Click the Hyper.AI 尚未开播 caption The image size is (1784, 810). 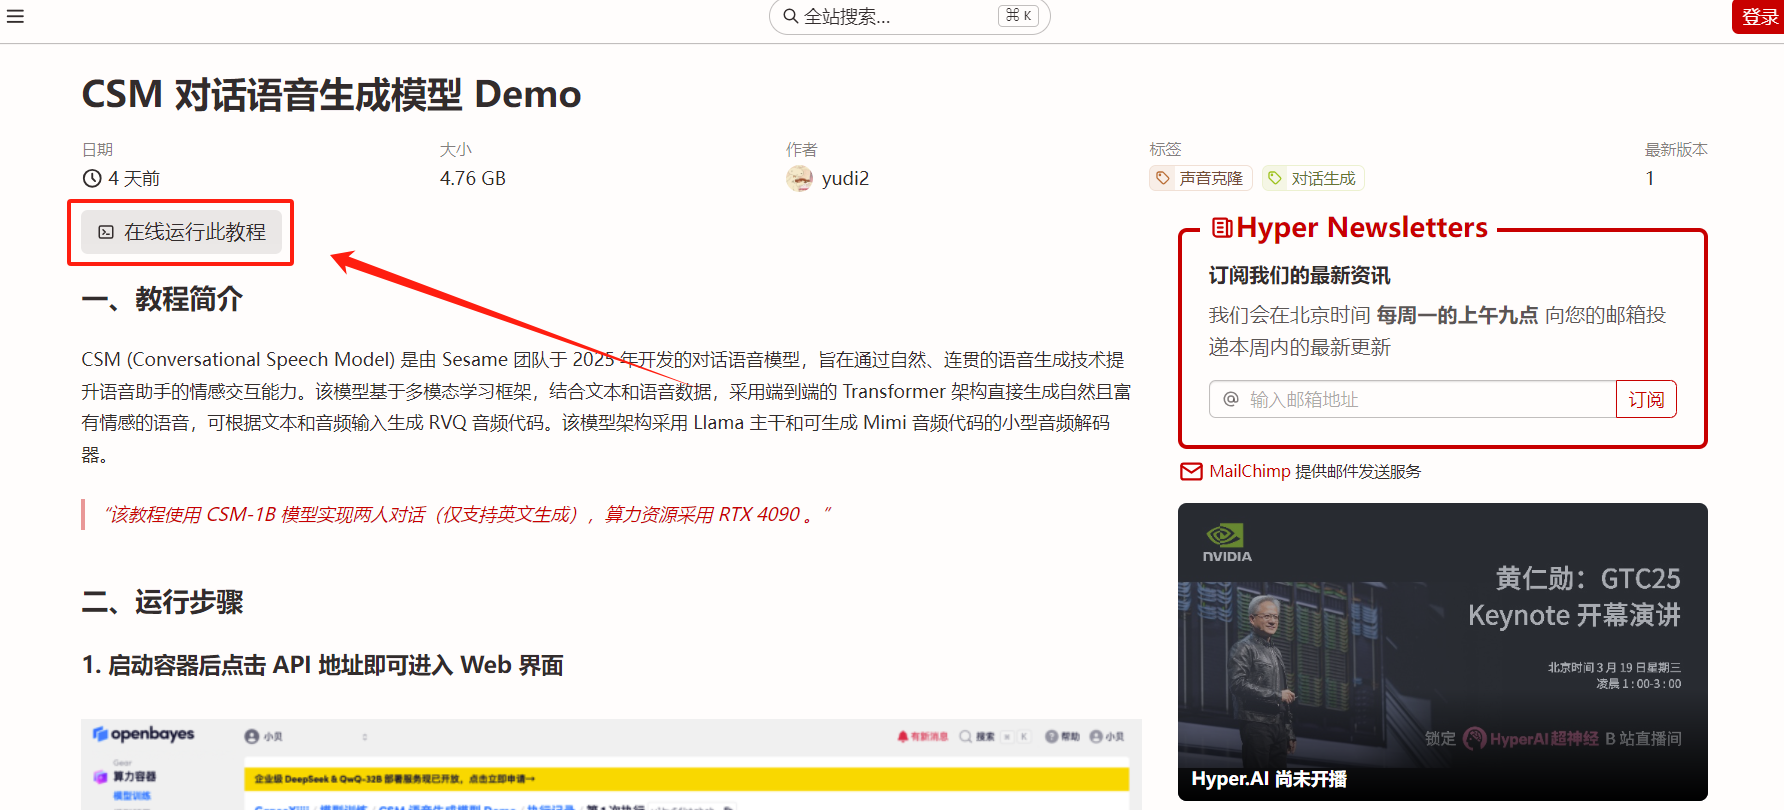1269,779
